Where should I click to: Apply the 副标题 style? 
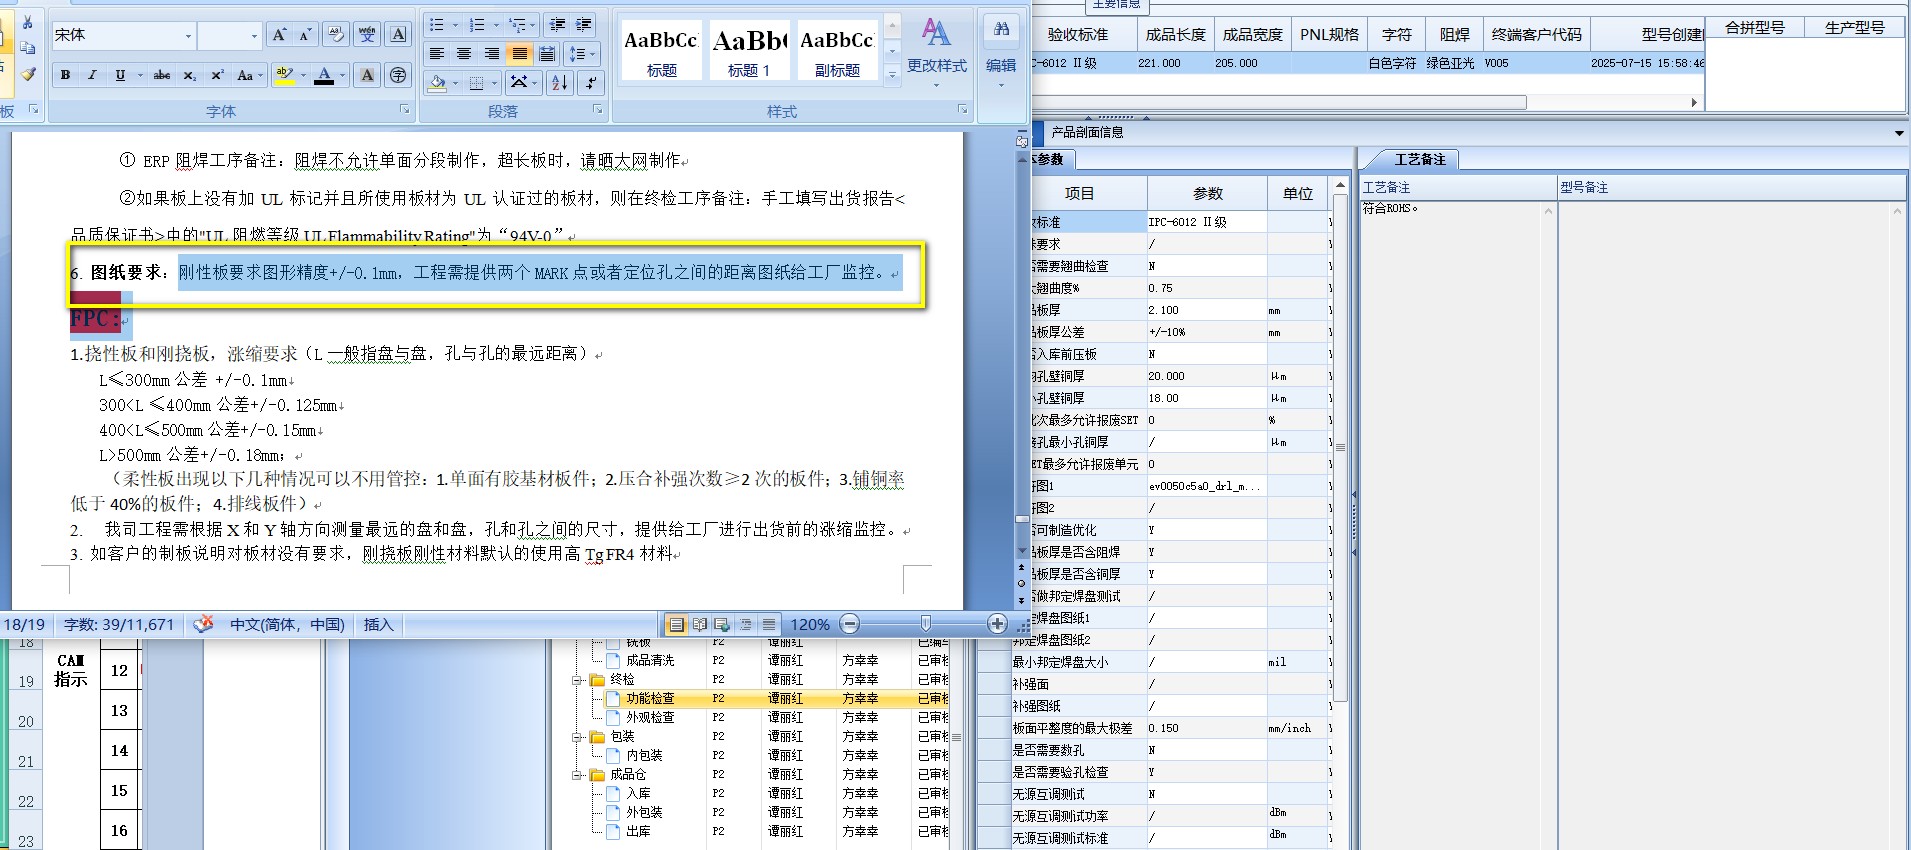point(837,50)
